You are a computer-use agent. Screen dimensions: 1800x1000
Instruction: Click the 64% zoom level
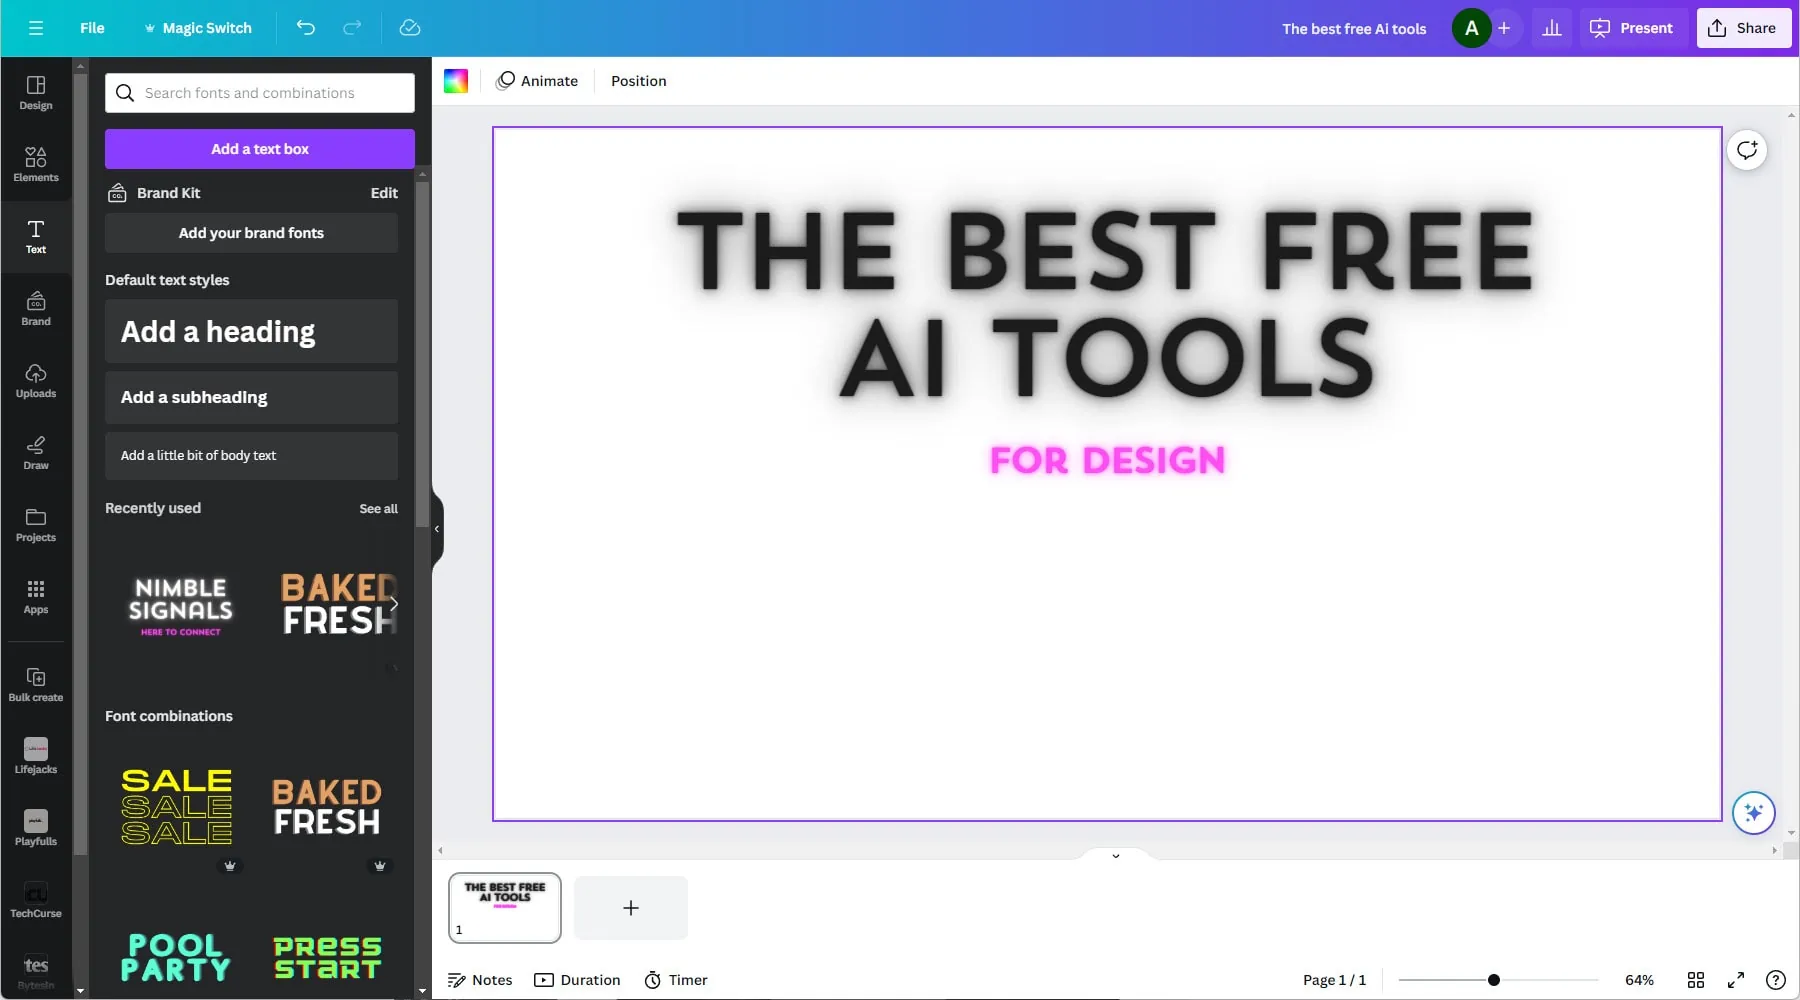click(1639, 980)
